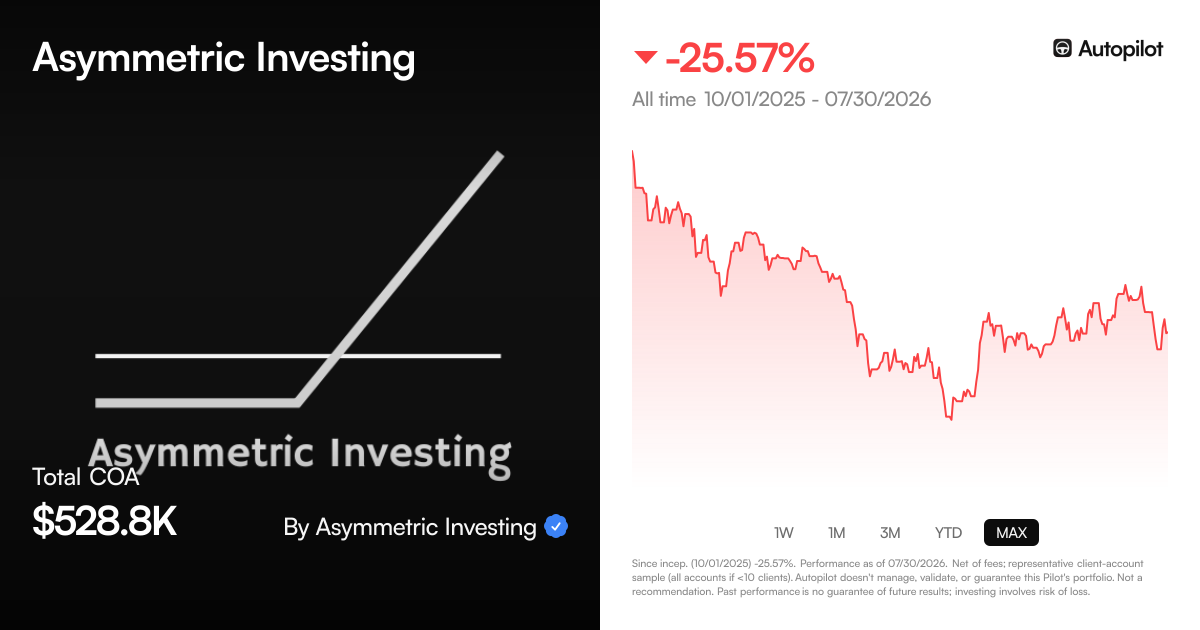Select the 1M time range
Viewport: 1200px width, 630px height.
pyautogui.click(x=837, y=533)
